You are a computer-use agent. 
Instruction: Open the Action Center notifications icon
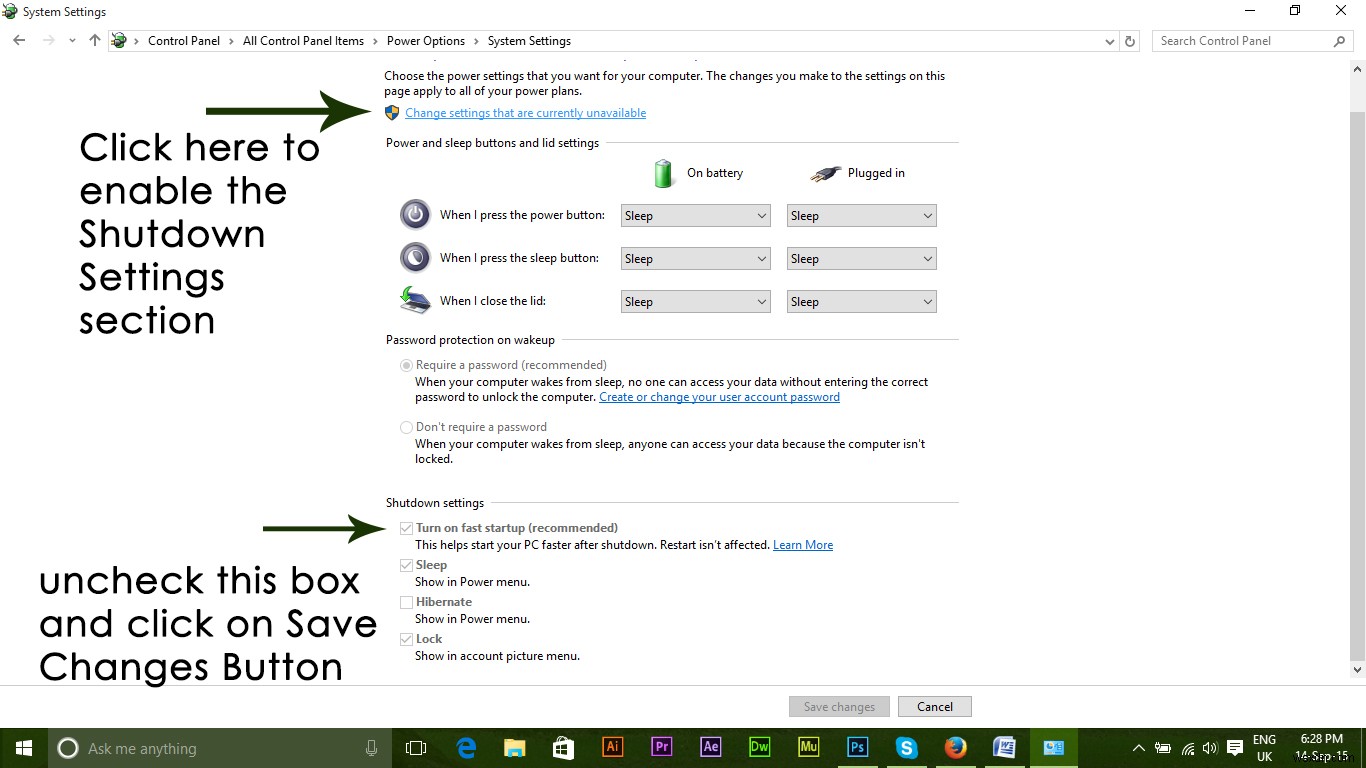point(1235,748)
